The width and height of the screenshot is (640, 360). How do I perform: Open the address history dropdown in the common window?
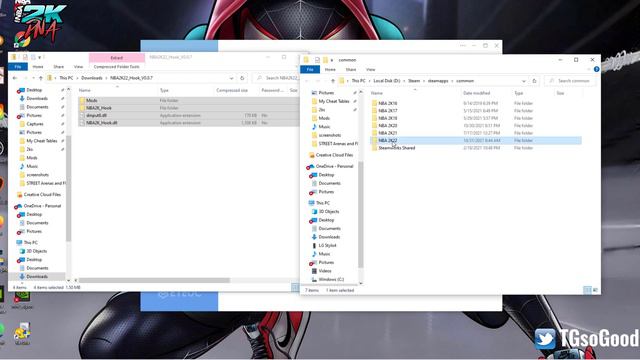[x=524, y=81]
